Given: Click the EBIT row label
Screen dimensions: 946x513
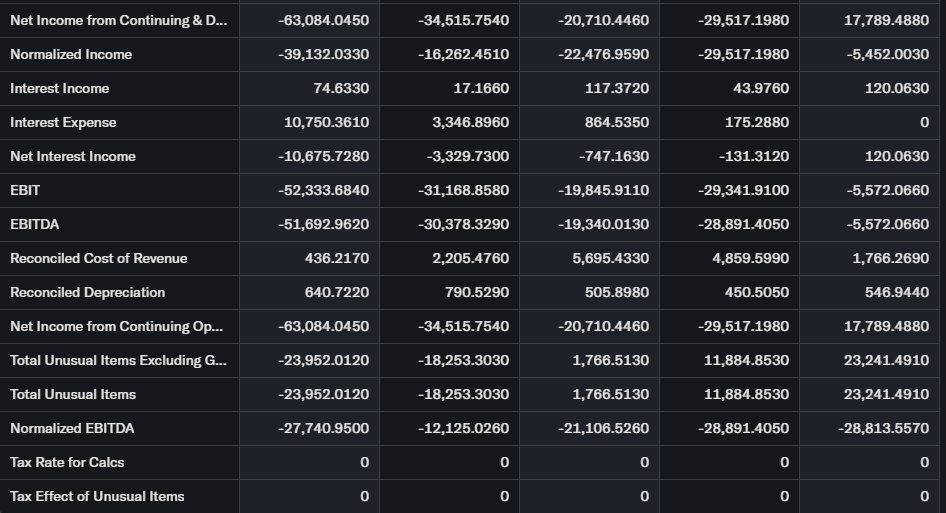Looking at the screenshot, I should coord(25,190).
